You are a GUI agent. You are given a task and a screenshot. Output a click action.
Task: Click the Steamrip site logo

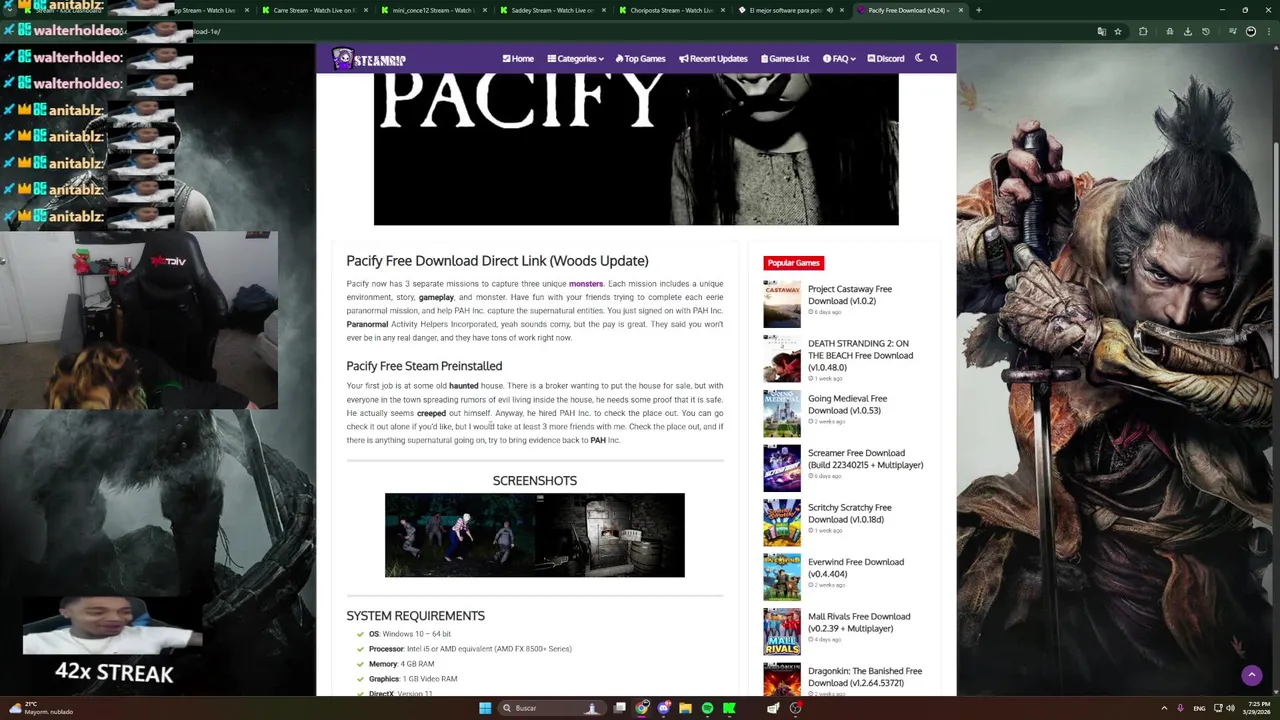click(x=369, y=59)
